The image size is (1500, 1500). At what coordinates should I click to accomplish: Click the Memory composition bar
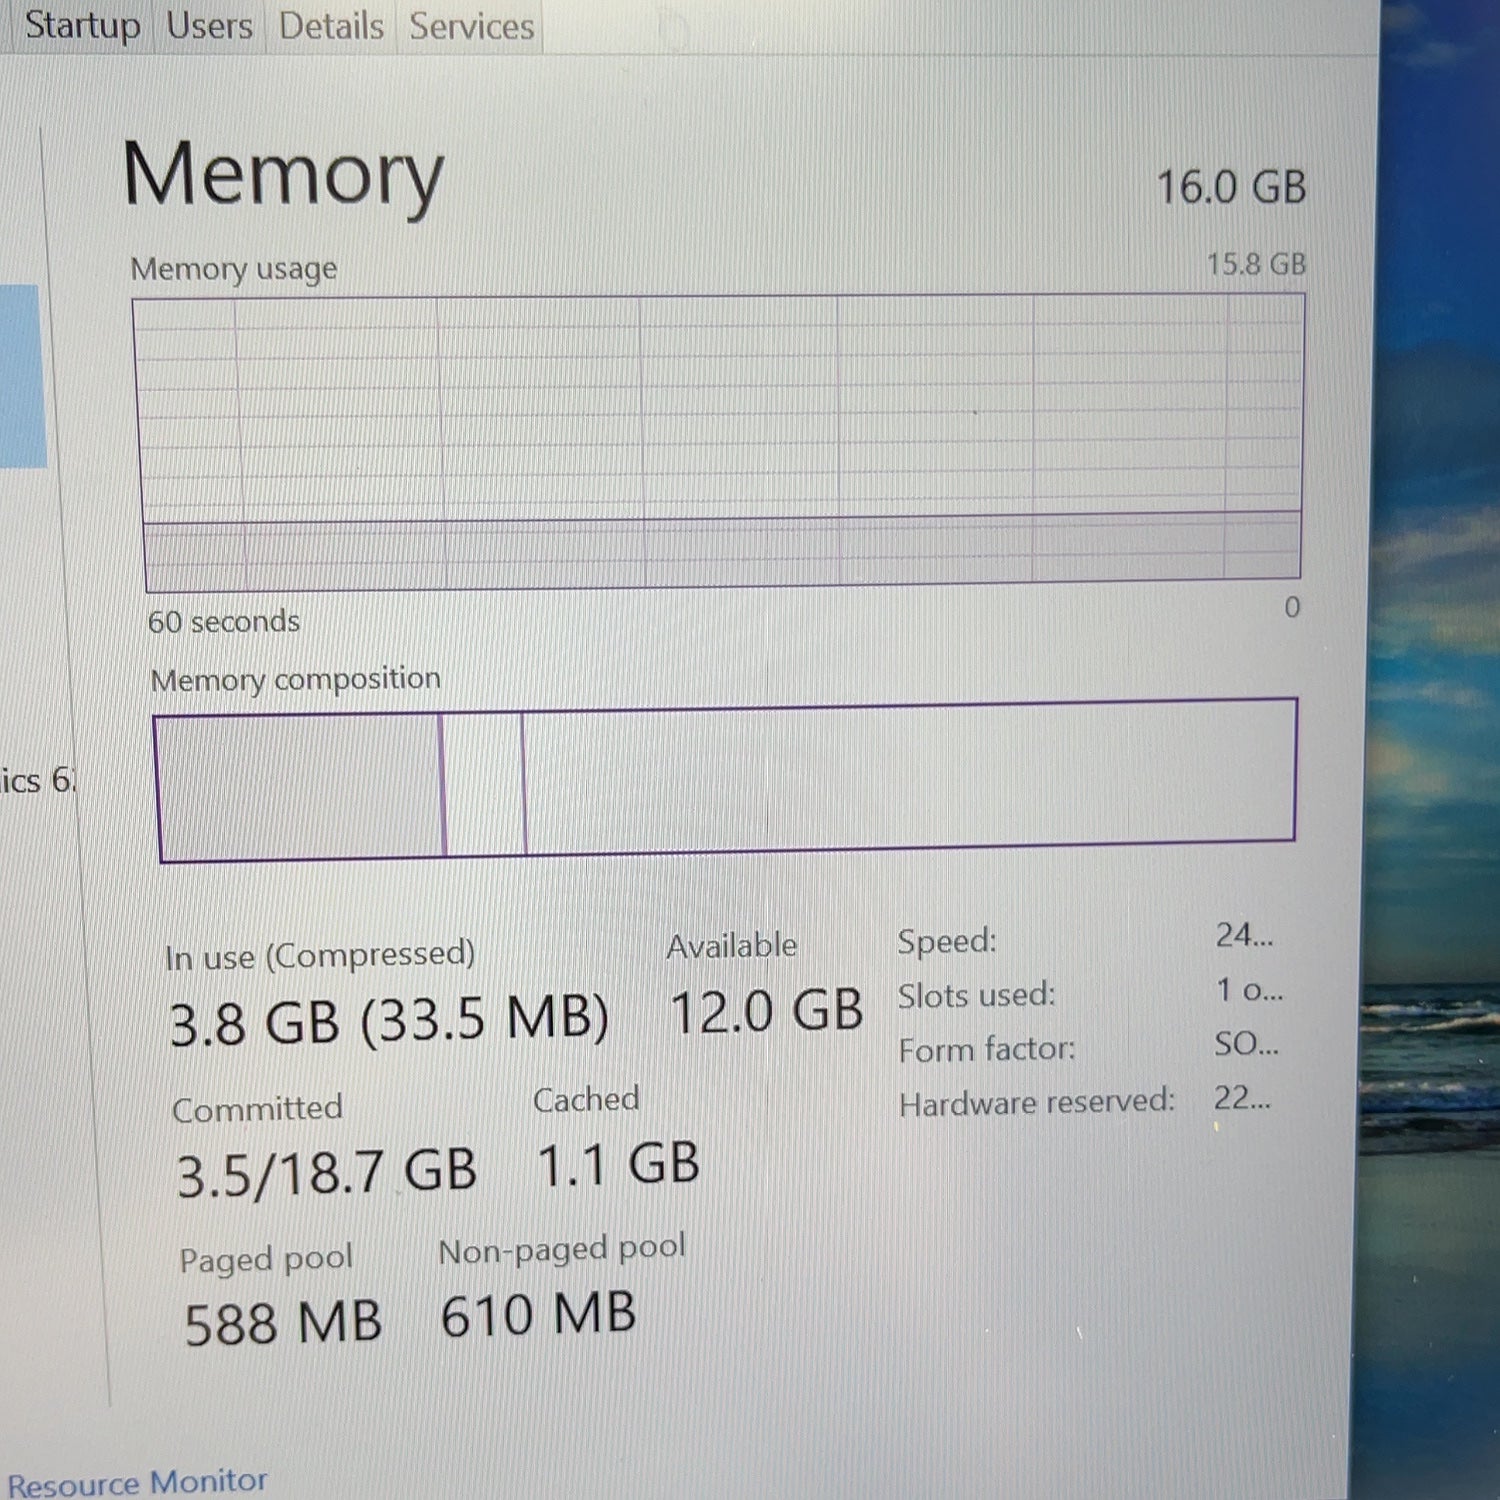click(726, 779)
